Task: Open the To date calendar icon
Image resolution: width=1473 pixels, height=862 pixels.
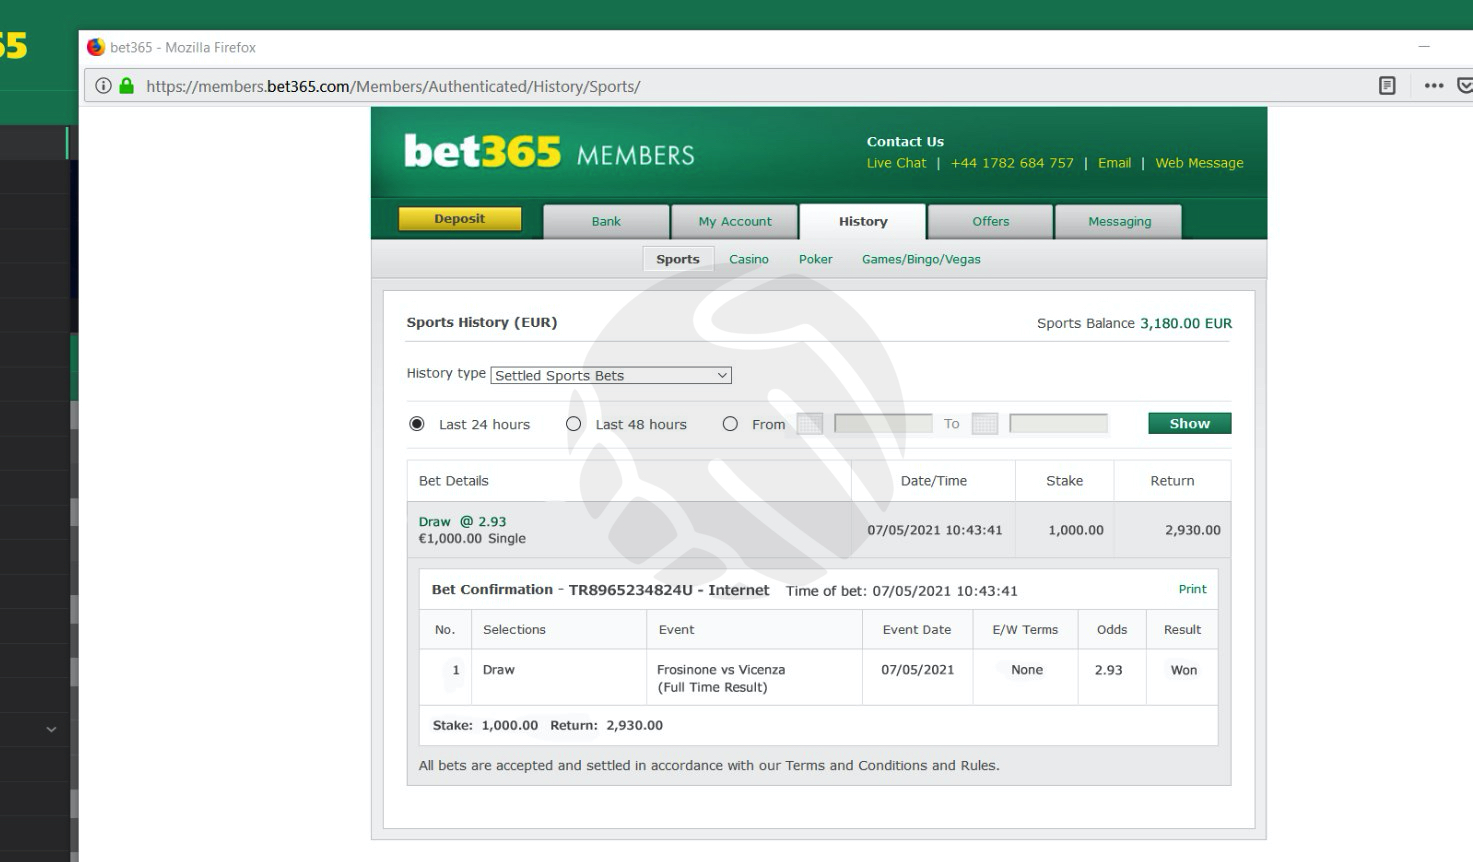Action: pos(984,424)
